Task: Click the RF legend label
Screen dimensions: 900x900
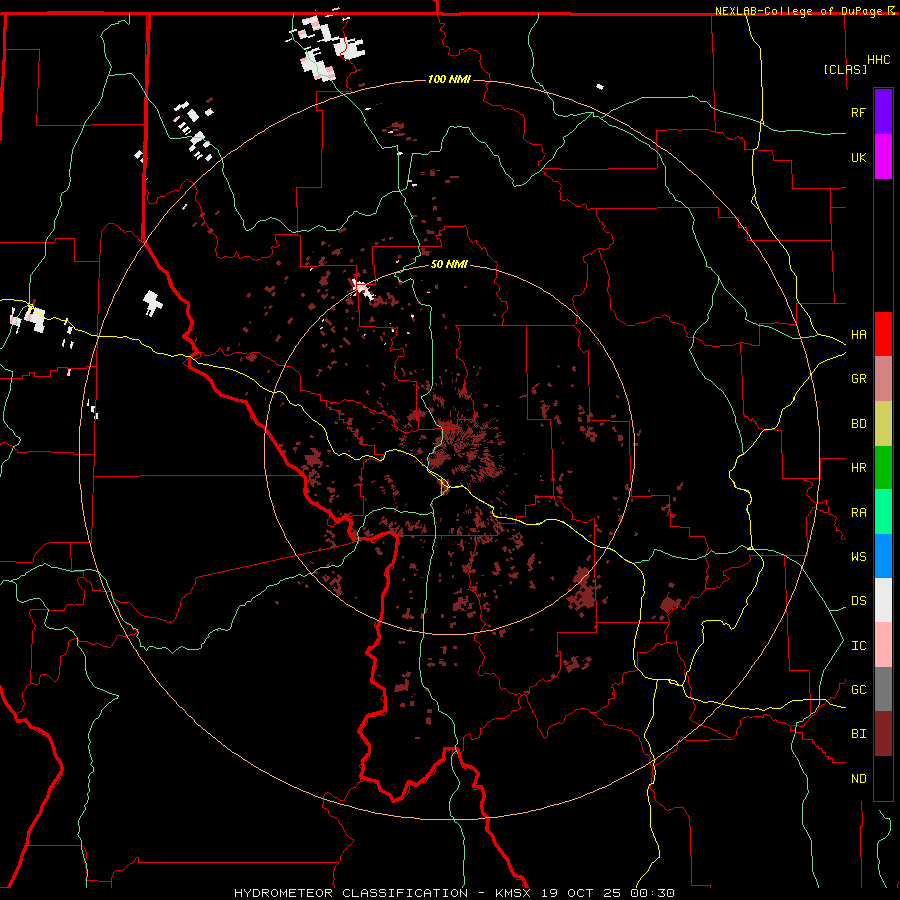Action: (x=858, y=112)
